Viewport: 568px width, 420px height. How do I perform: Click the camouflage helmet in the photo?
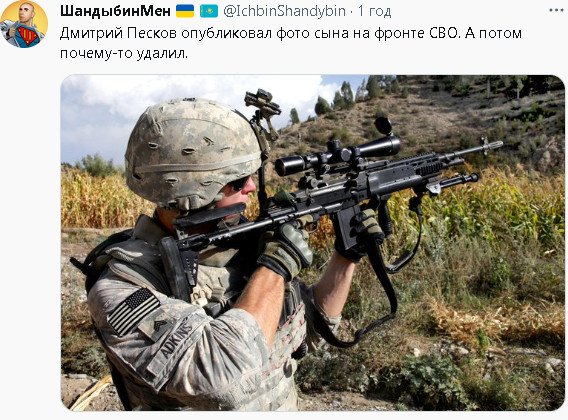coord(192,152)
